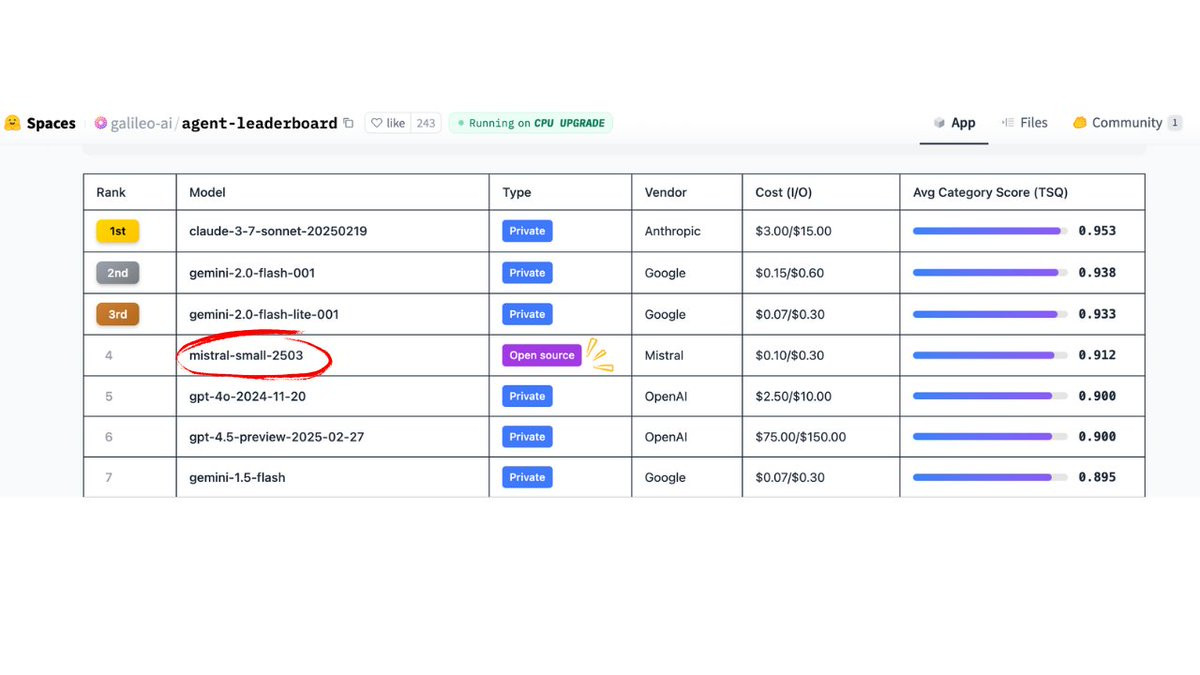Open the galileo-ai profile link
This screenshot has height=675, width=1200.
tap(140, 123)
